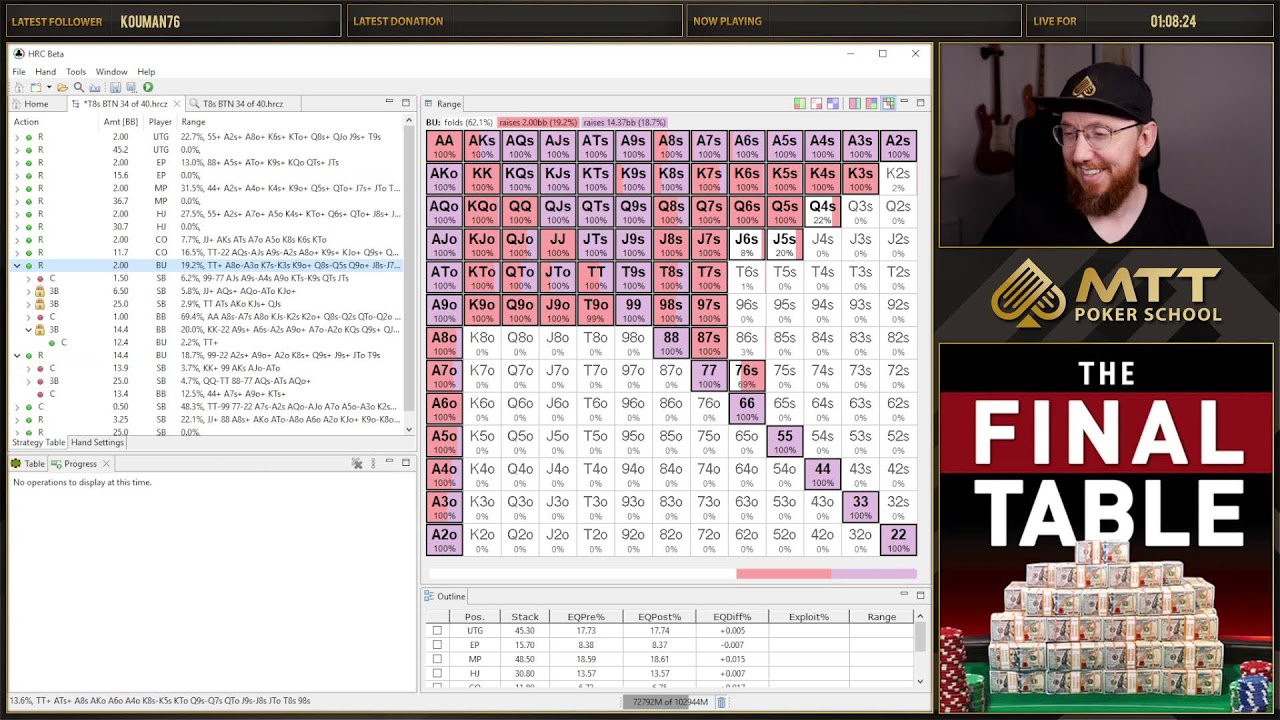The width and height of the screenshot is (1280, 720).
Task: Check the UTG row checkbox in Outline
Action: pos(437,631)
